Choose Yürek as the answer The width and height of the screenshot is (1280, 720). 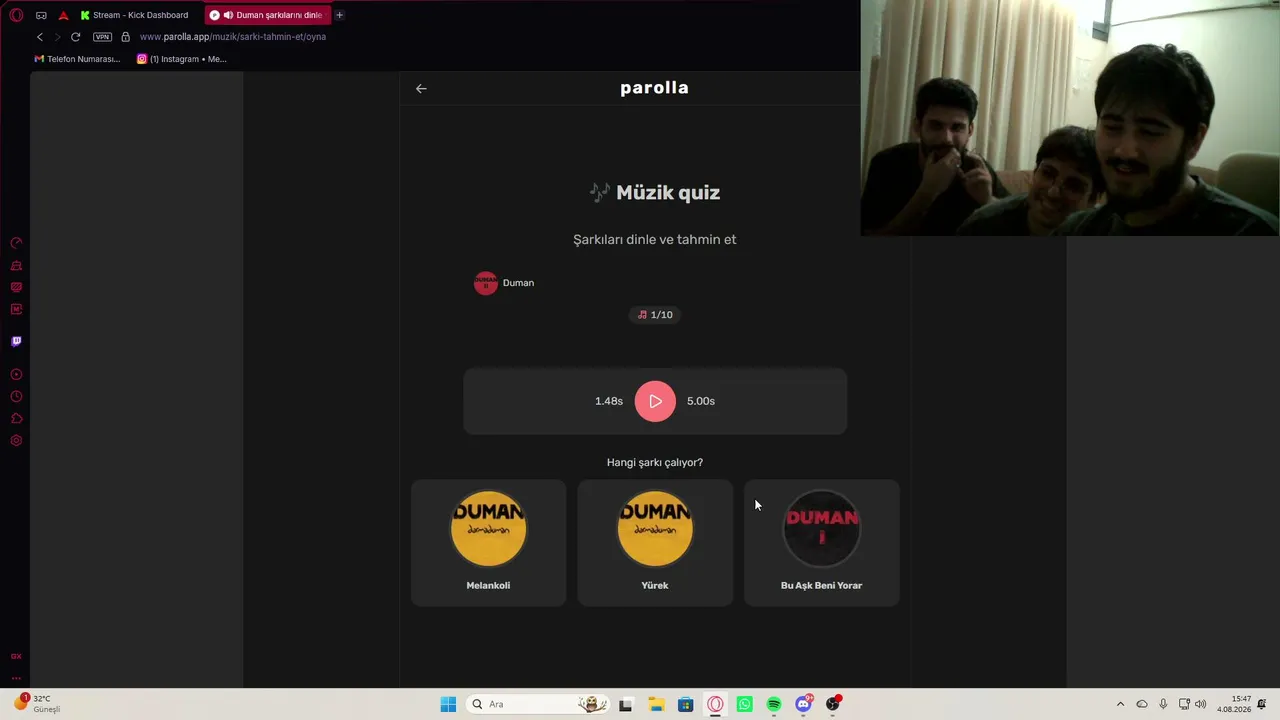(655, 543)
